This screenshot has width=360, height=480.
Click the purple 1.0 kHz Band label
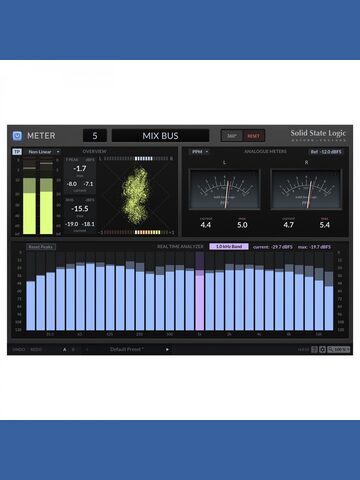[229, 247]
